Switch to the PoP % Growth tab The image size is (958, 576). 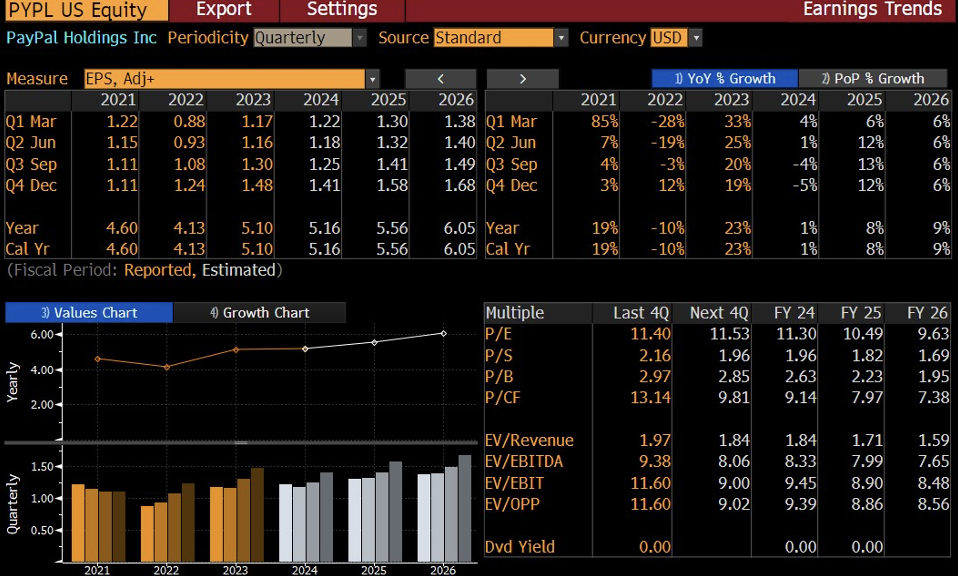872,79
